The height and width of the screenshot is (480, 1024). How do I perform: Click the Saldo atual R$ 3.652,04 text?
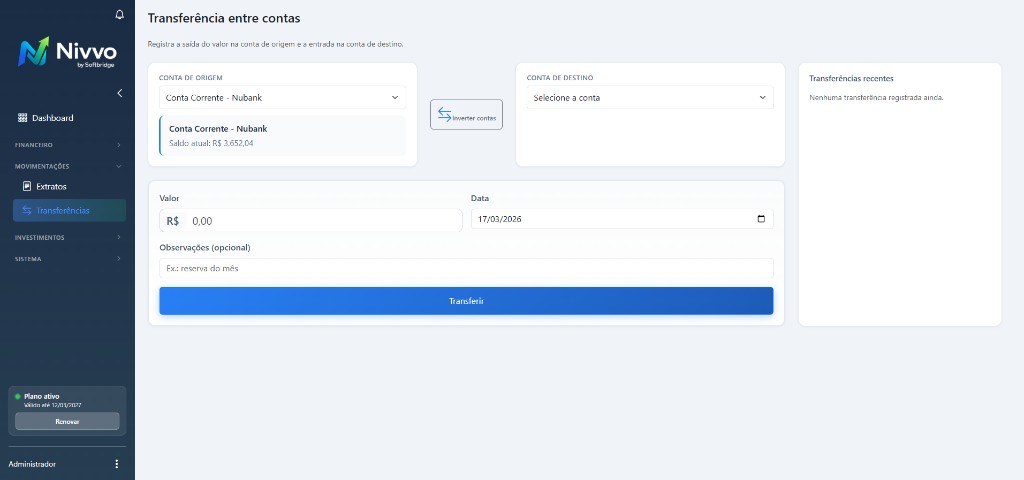click(x=211, y=143)
